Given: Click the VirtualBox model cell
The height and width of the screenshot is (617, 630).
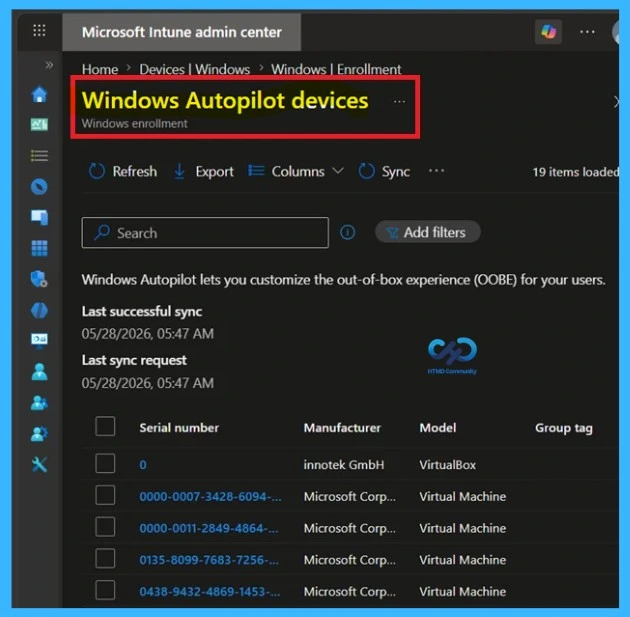Looking at the screenshot, I should coord(448,465).
